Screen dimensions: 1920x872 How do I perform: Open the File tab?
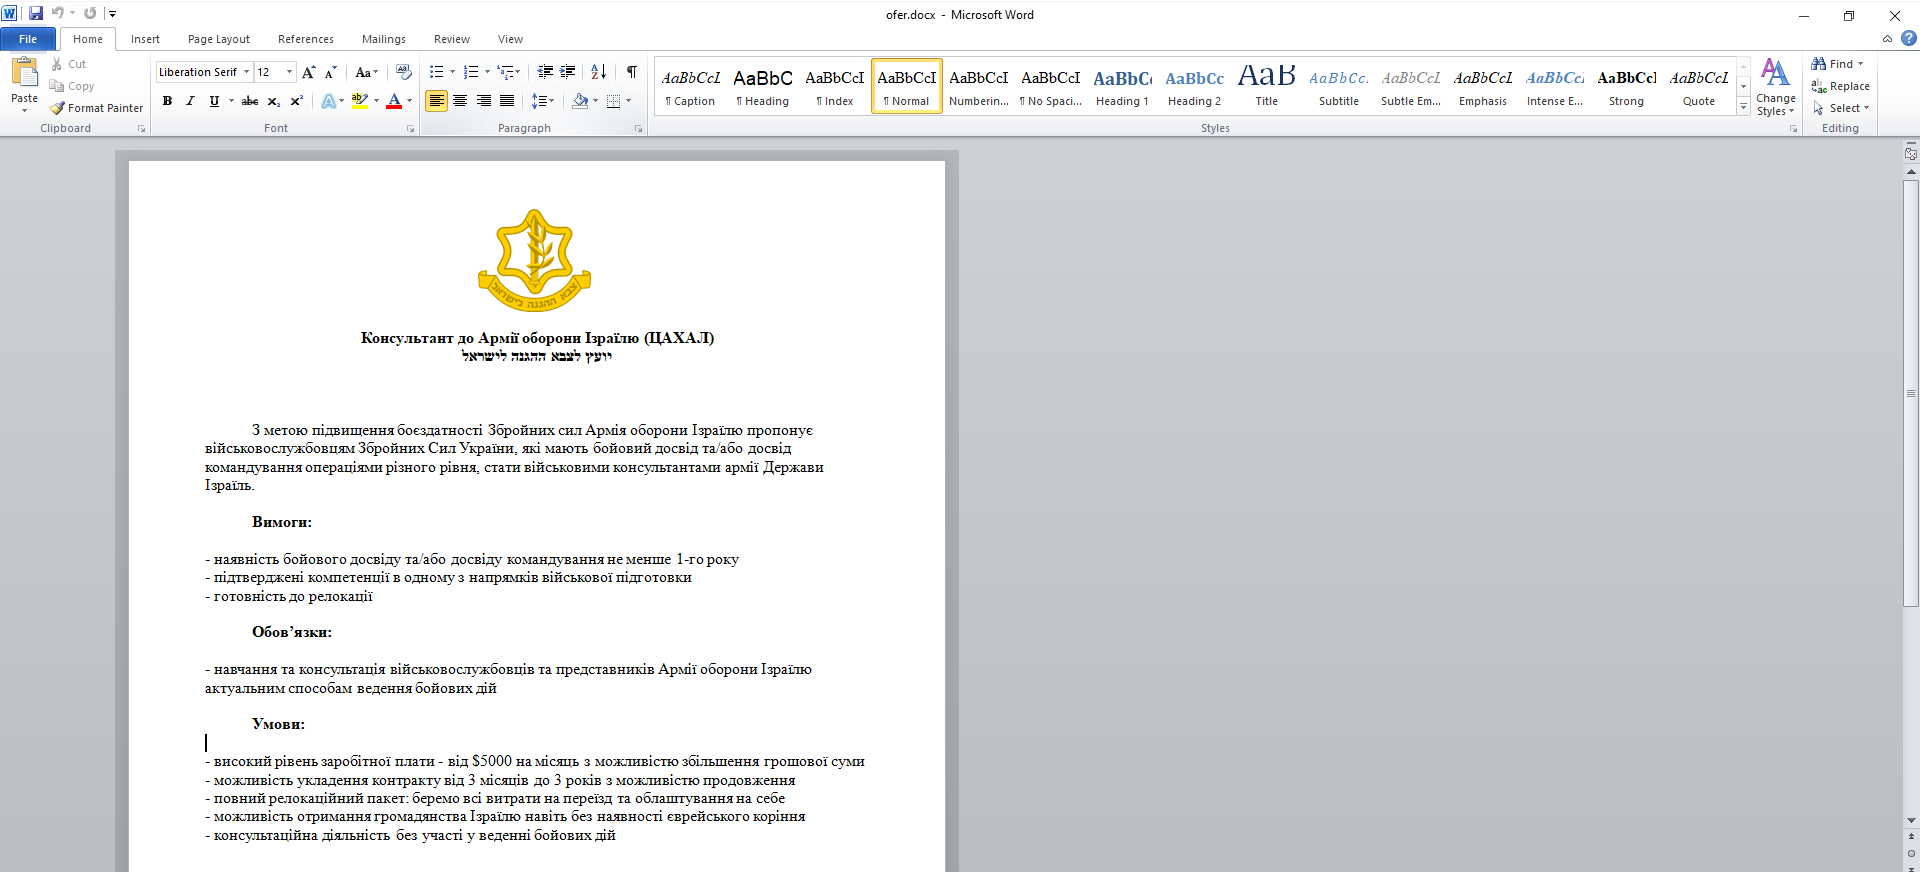pos(28,39)
